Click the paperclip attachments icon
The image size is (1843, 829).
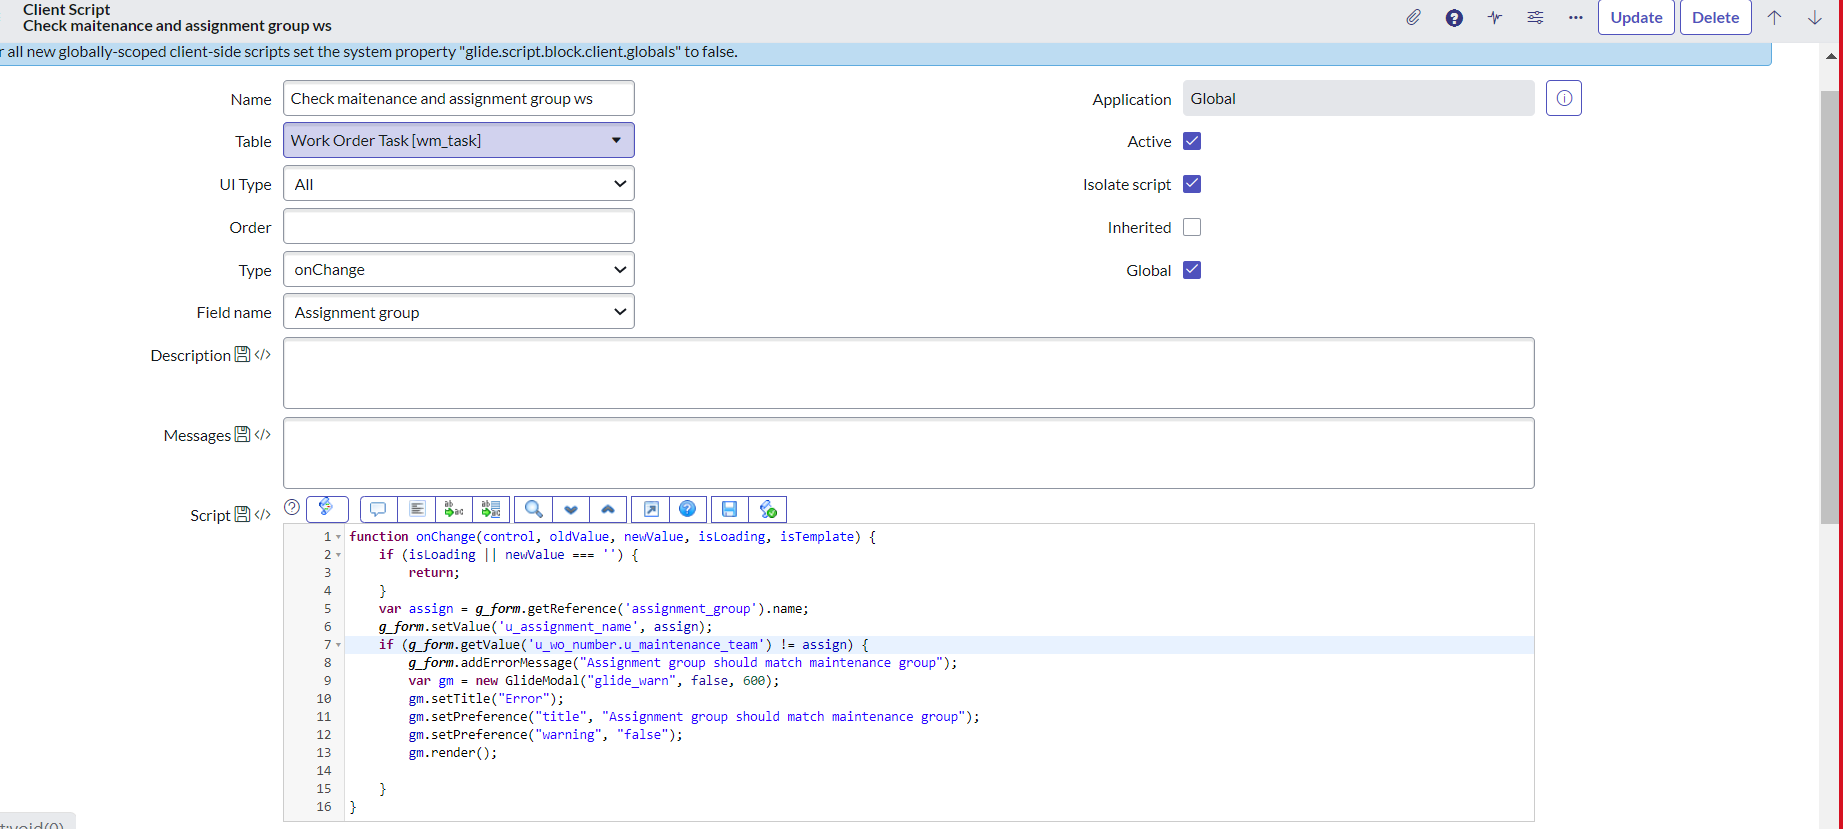(x=1413, y=17)
